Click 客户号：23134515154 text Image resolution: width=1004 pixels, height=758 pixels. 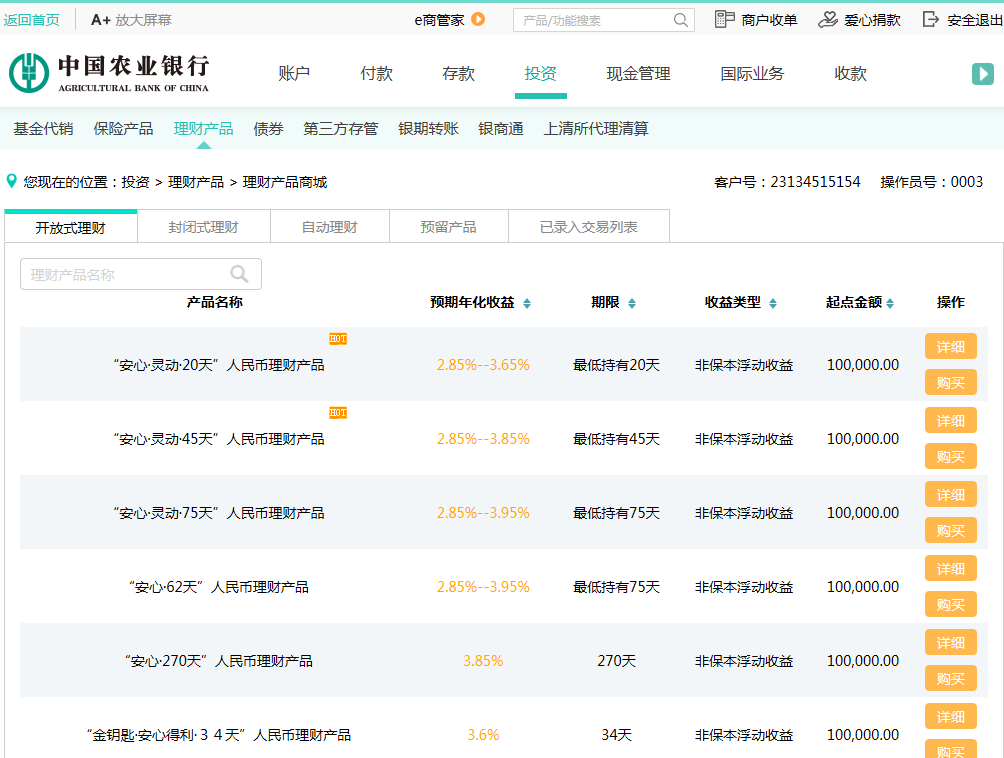(787, 182)
